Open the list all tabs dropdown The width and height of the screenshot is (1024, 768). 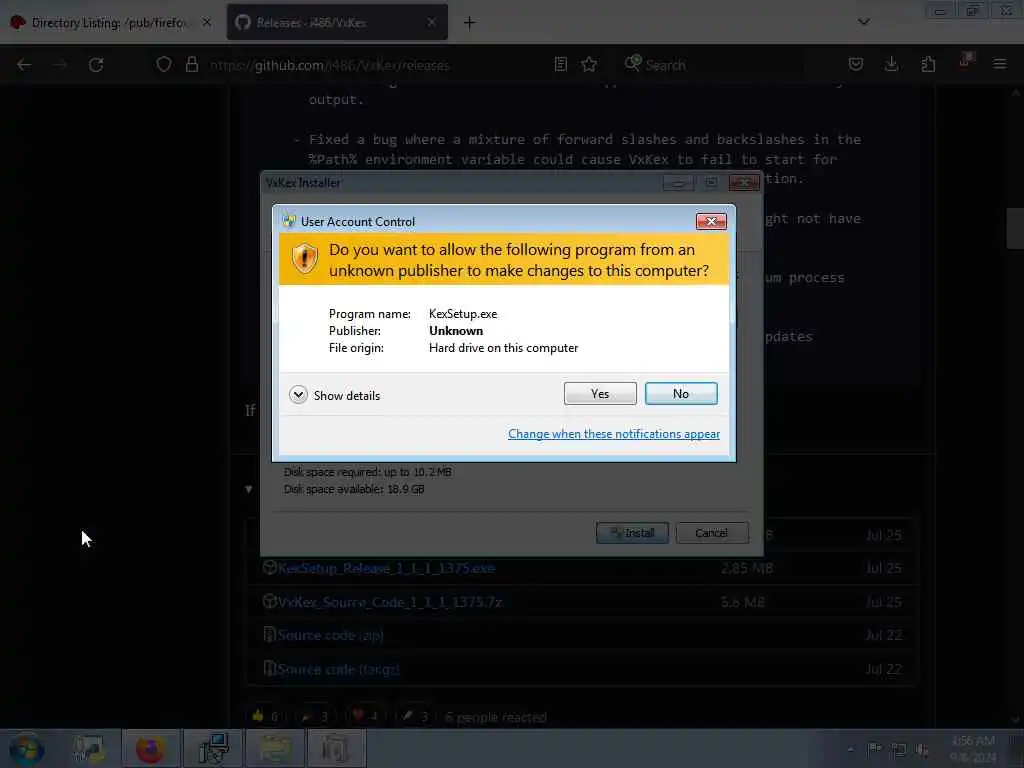(863, 22)
